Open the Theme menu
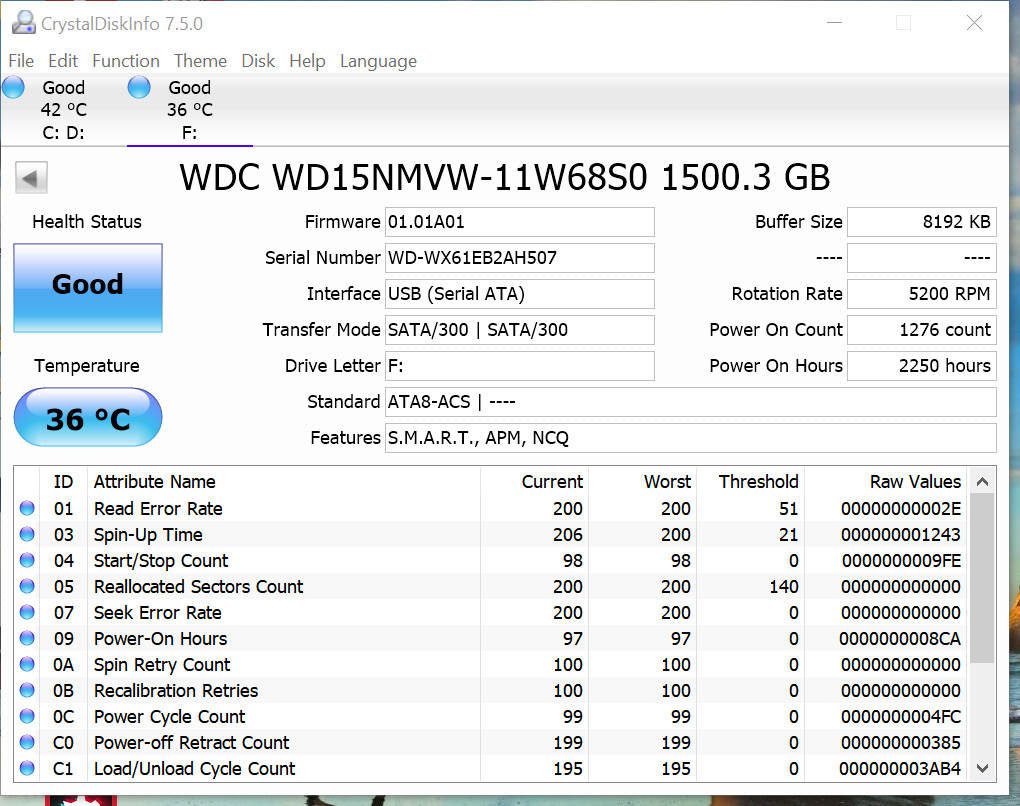Viewport: 1020px width, 806px height. point(200,61)
